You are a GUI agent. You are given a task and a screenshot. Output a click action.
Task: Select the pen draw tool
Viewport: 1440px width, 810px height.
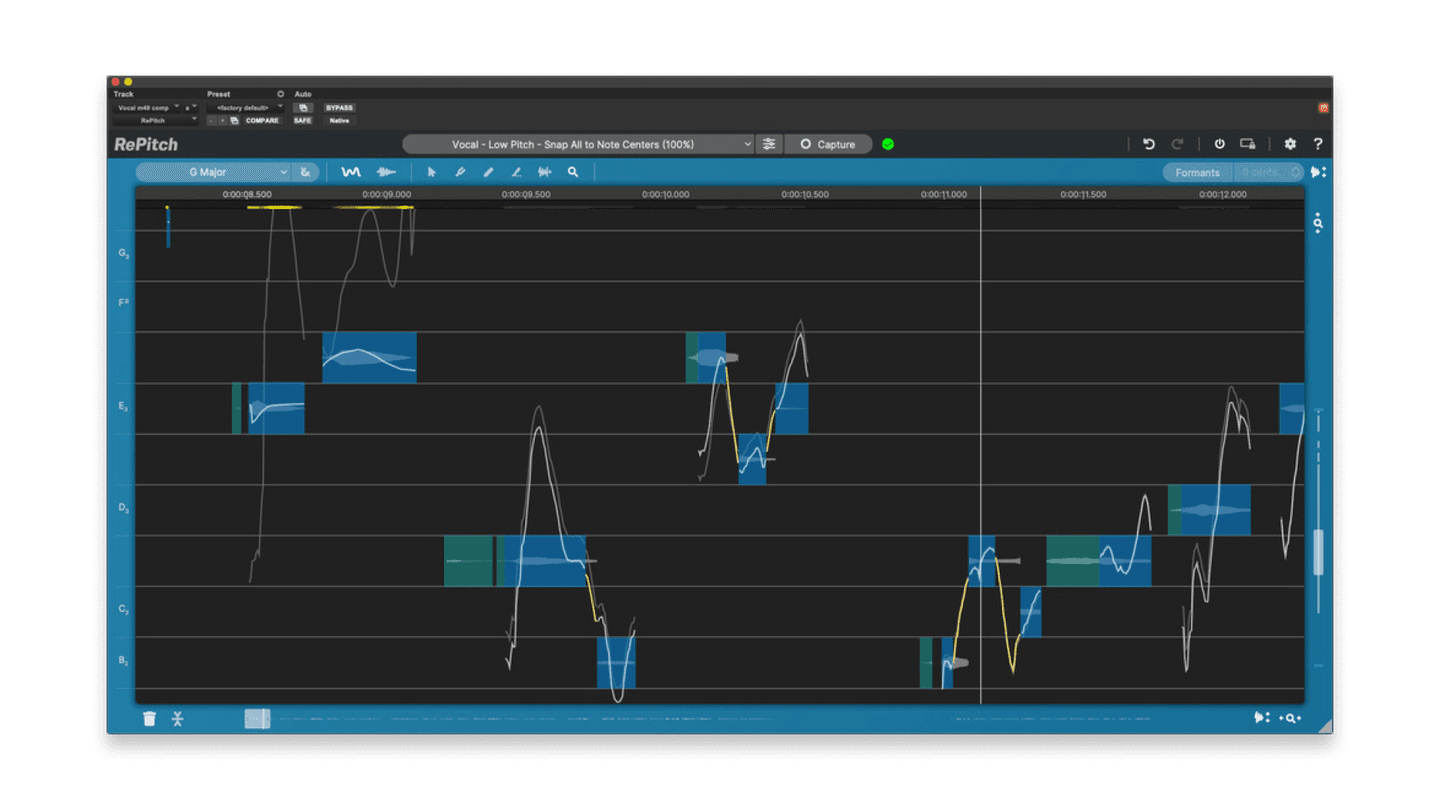pyautogui.click(x=460, y=172)
